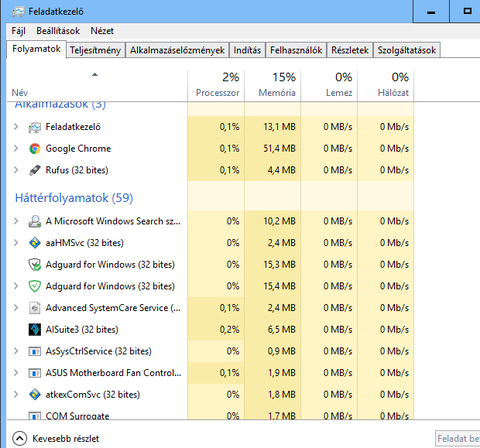Image resolution: width=480 pixels, height=448 pixels.
Task: Sort by the Név column header
Action: point(97,85)
